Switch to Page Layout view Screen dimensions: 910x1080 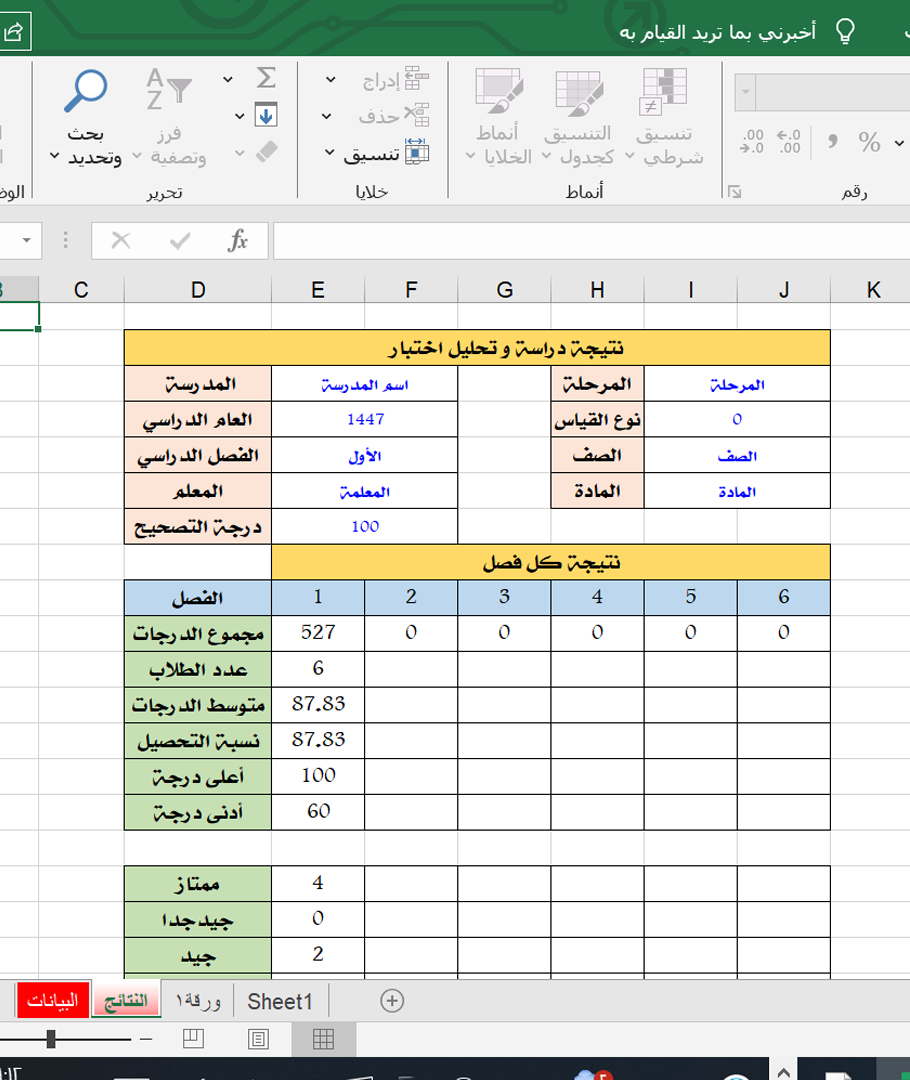pyautogui.click(x=259, y=1039)
